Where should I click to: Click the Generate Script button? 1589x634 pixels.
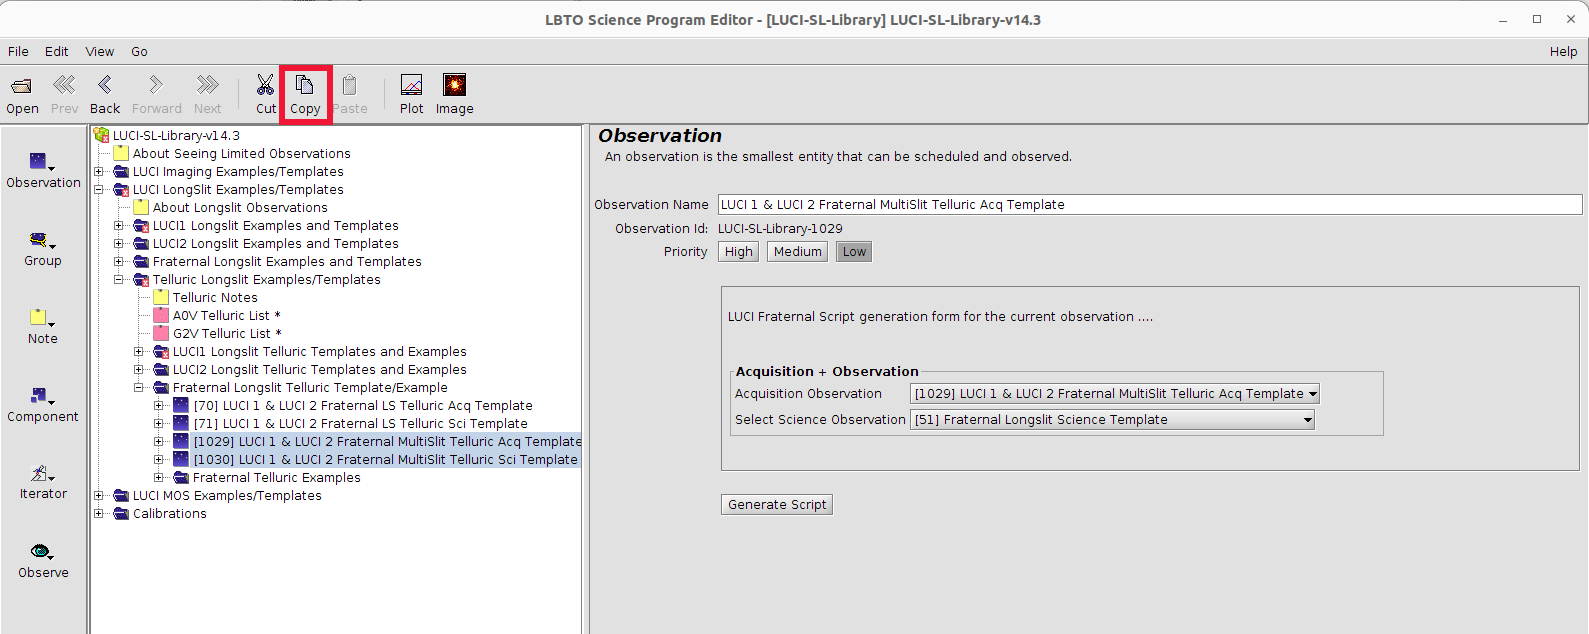pos(777,505)
